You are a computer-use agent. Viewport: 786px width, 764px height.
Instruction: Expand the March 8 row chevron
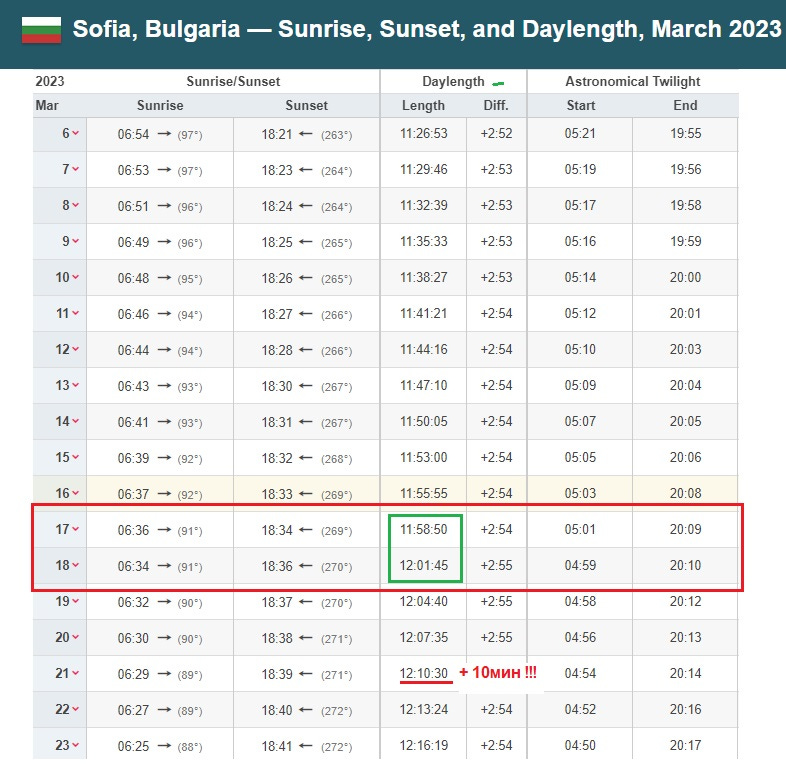point(75,206)
